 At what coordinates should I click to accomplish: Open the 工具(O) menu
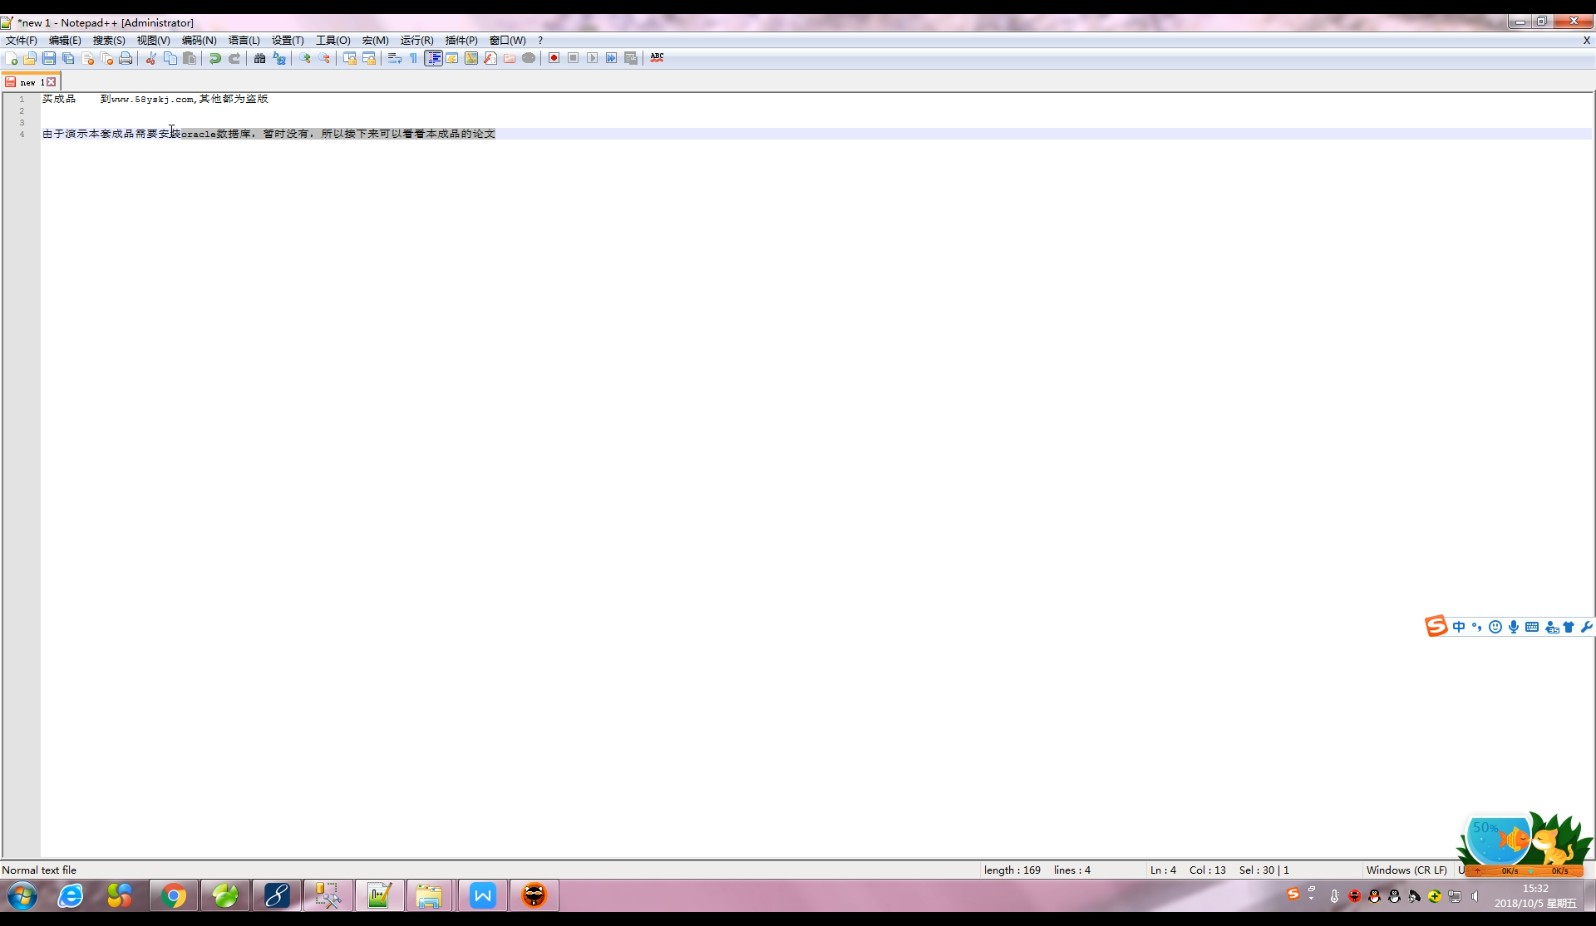click(x=333, y=41)
